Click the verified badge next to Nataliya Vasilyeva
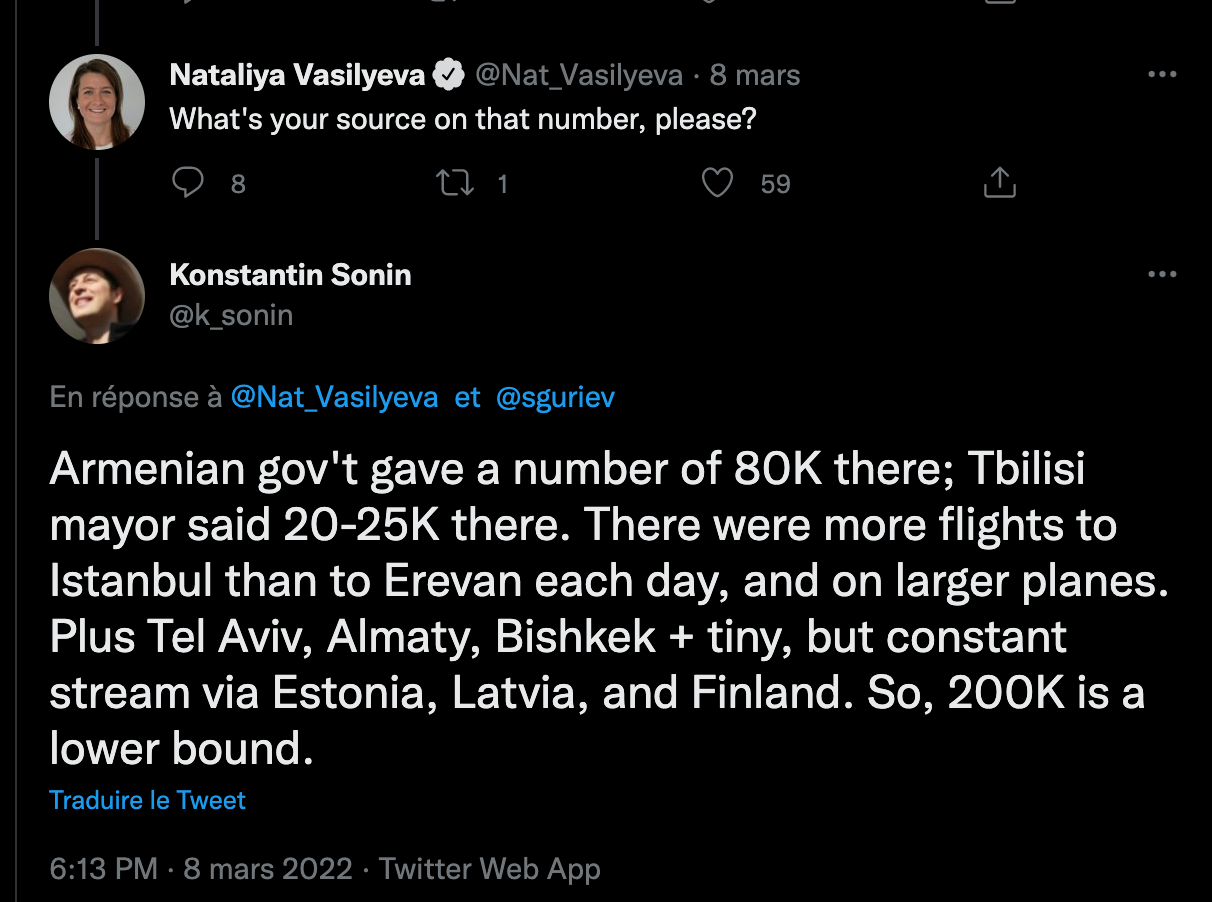The image size is (1212, 902). [448, 75]
